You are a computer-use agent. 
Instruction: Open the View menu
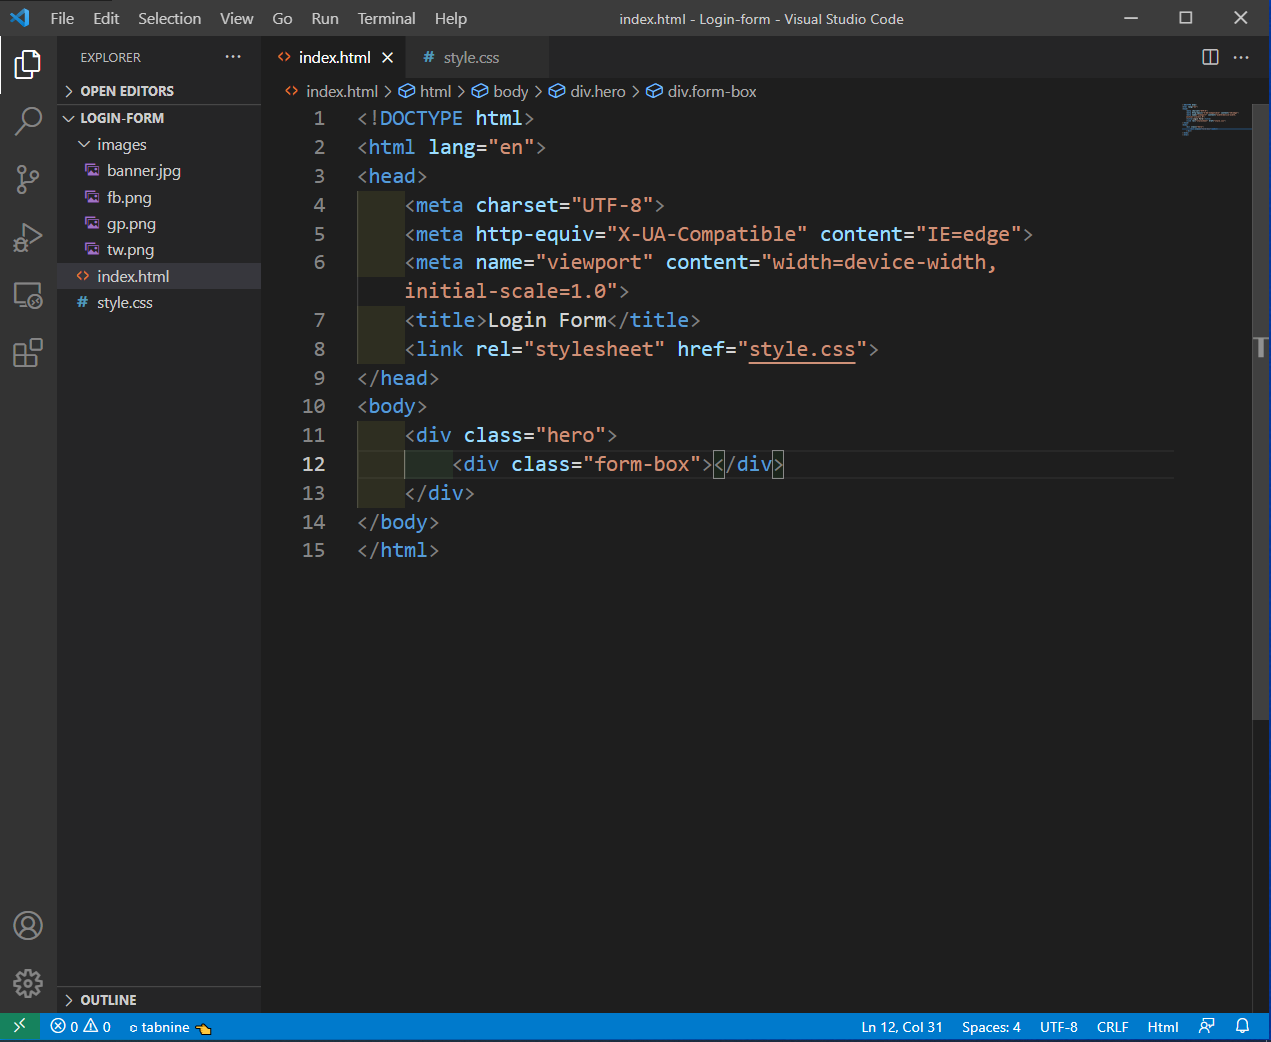pyautogui.click(x=237, y=18)
